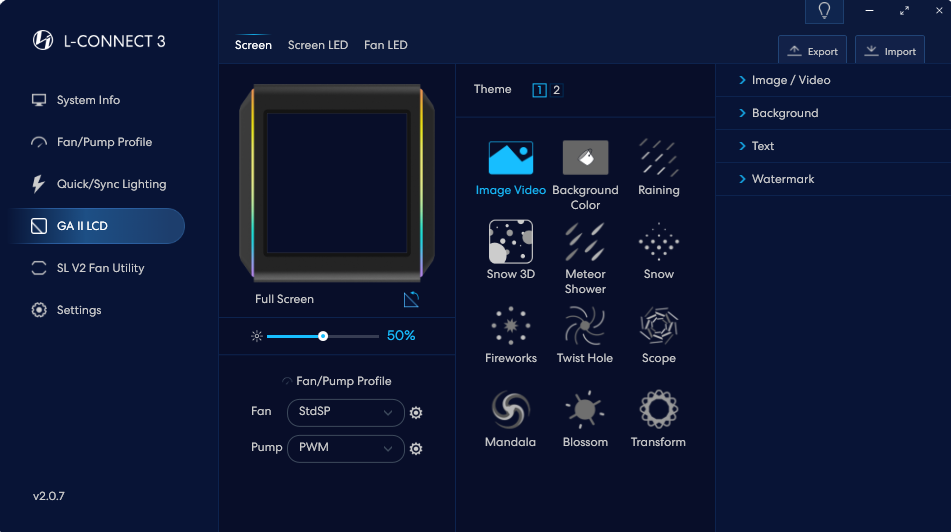Click the Full Screen label

284,299
